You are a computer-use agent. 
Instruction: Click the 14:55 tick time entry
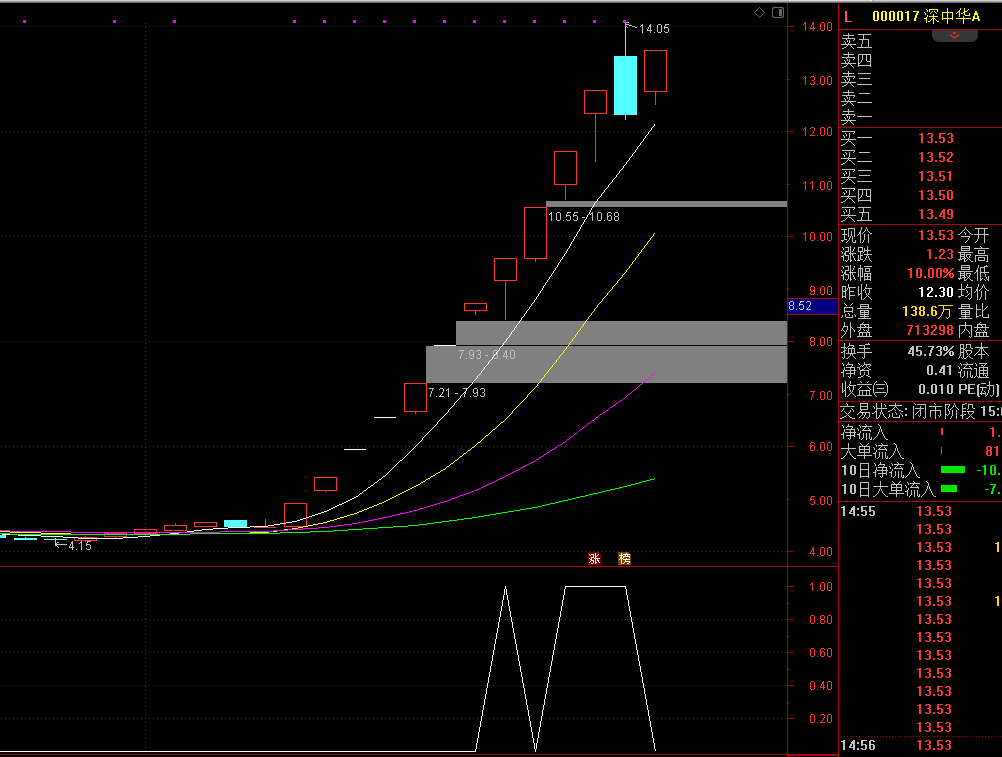(858, 511)
